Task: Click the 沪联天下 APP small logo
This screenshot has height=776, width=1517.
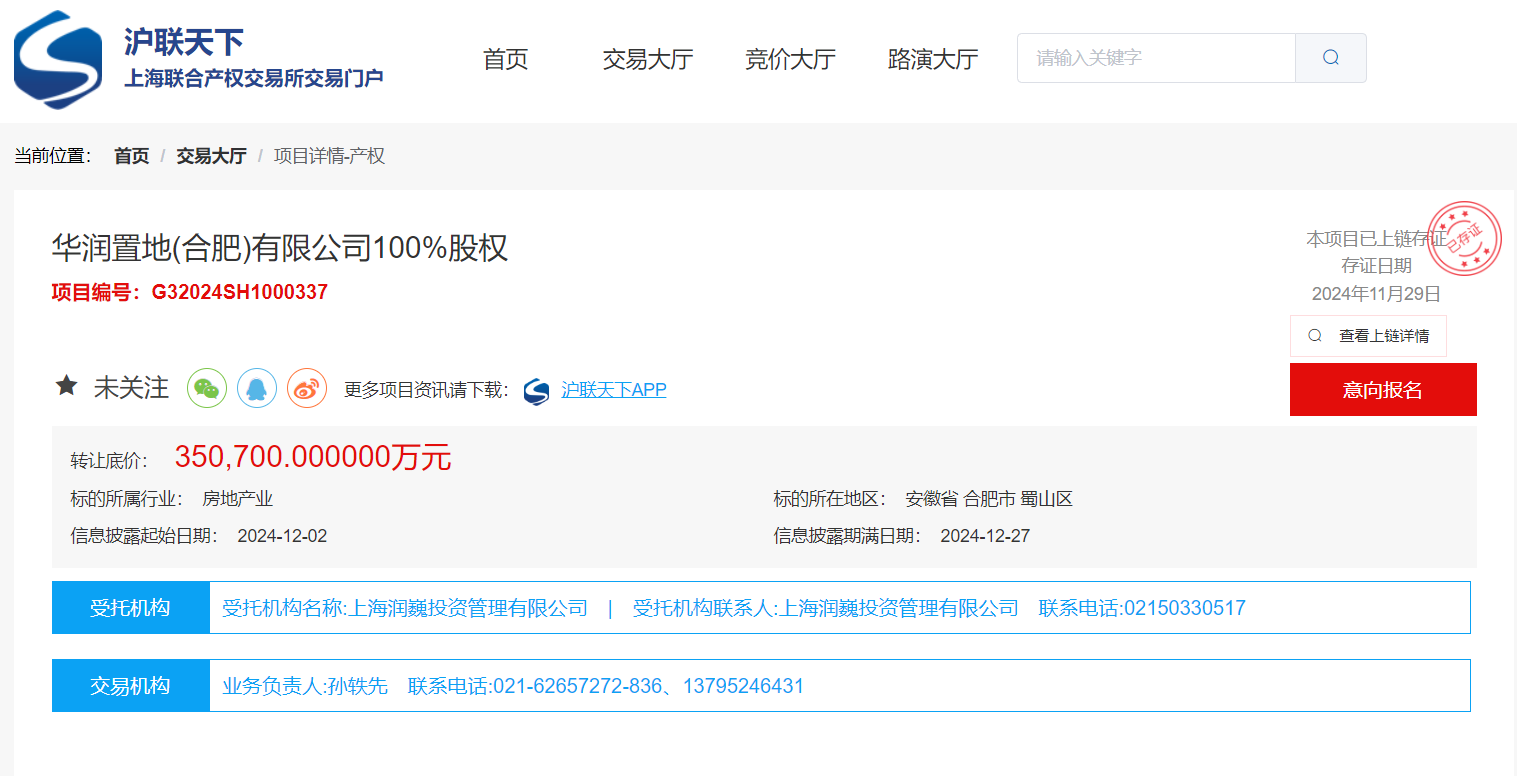Action: point(537,391)
